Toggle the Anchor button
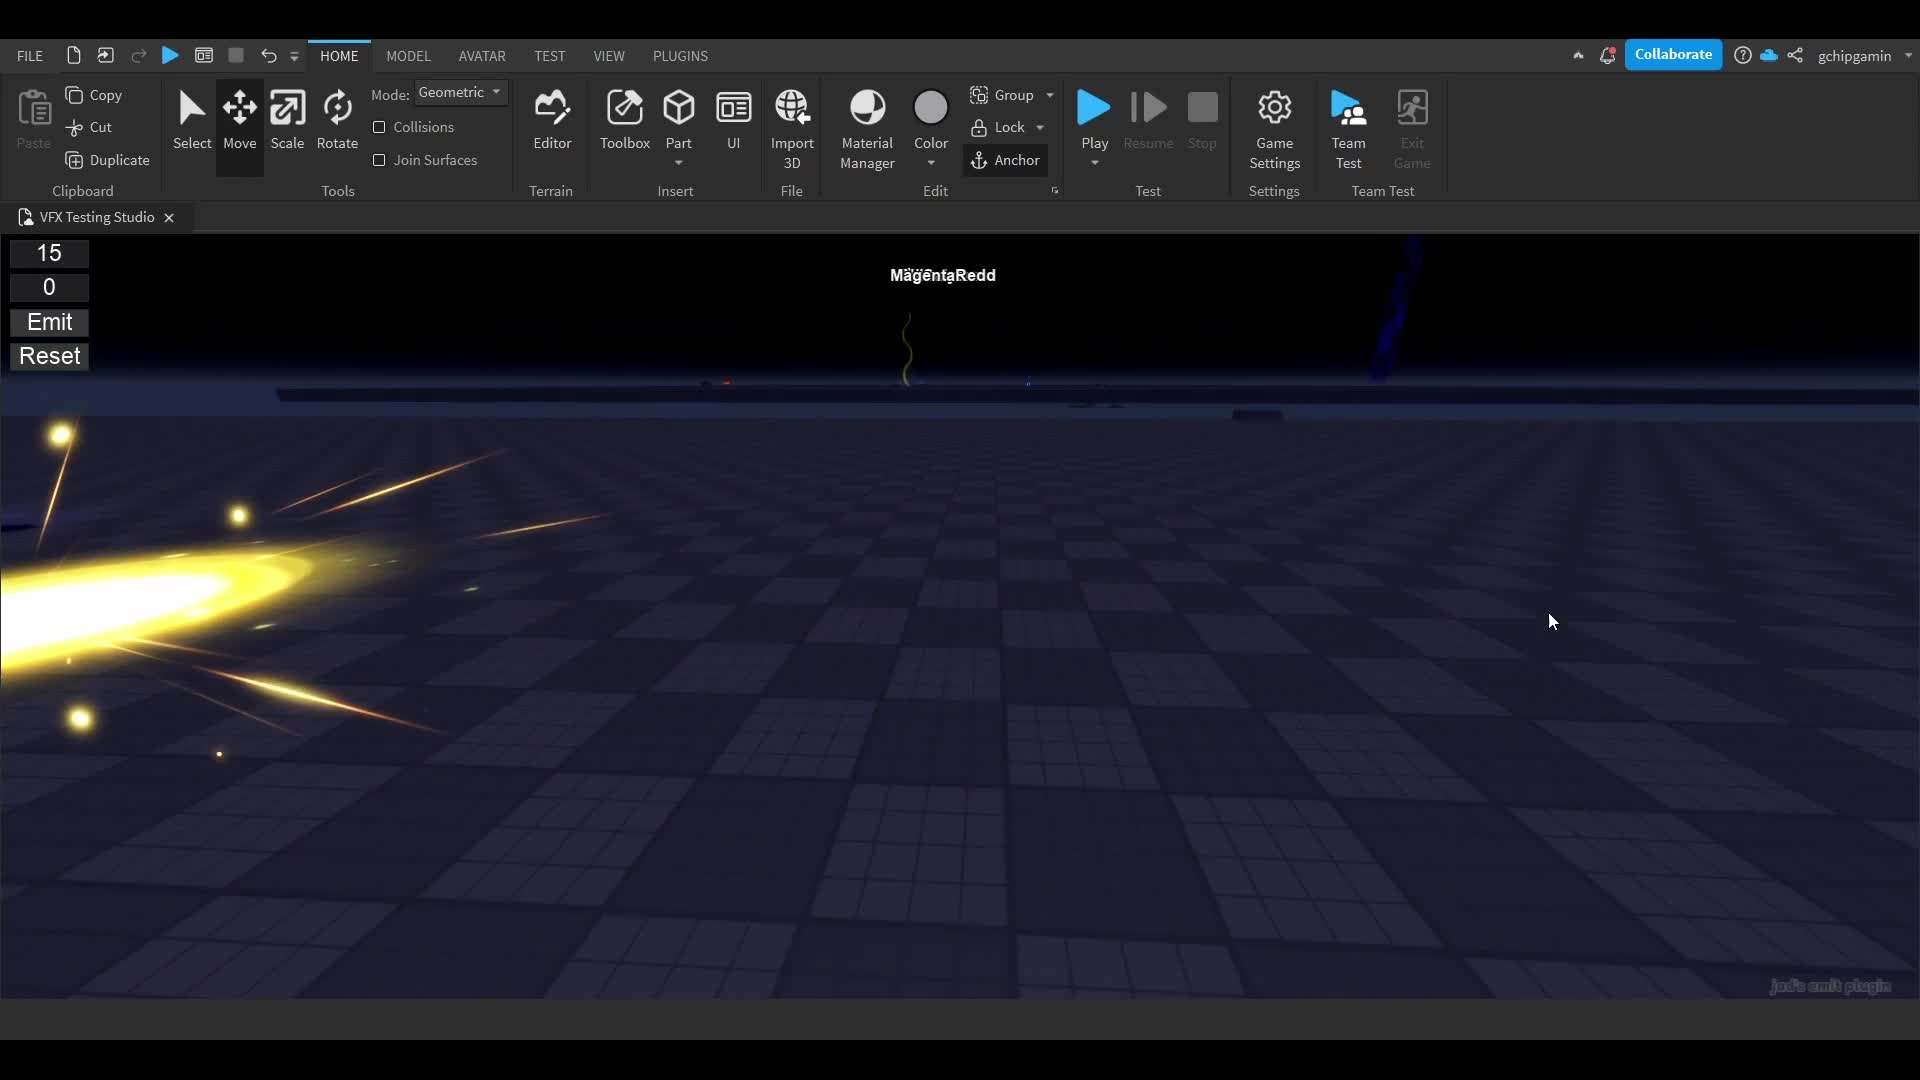The height and width of the screenshot is (1080, 1920). point(1005,160)
